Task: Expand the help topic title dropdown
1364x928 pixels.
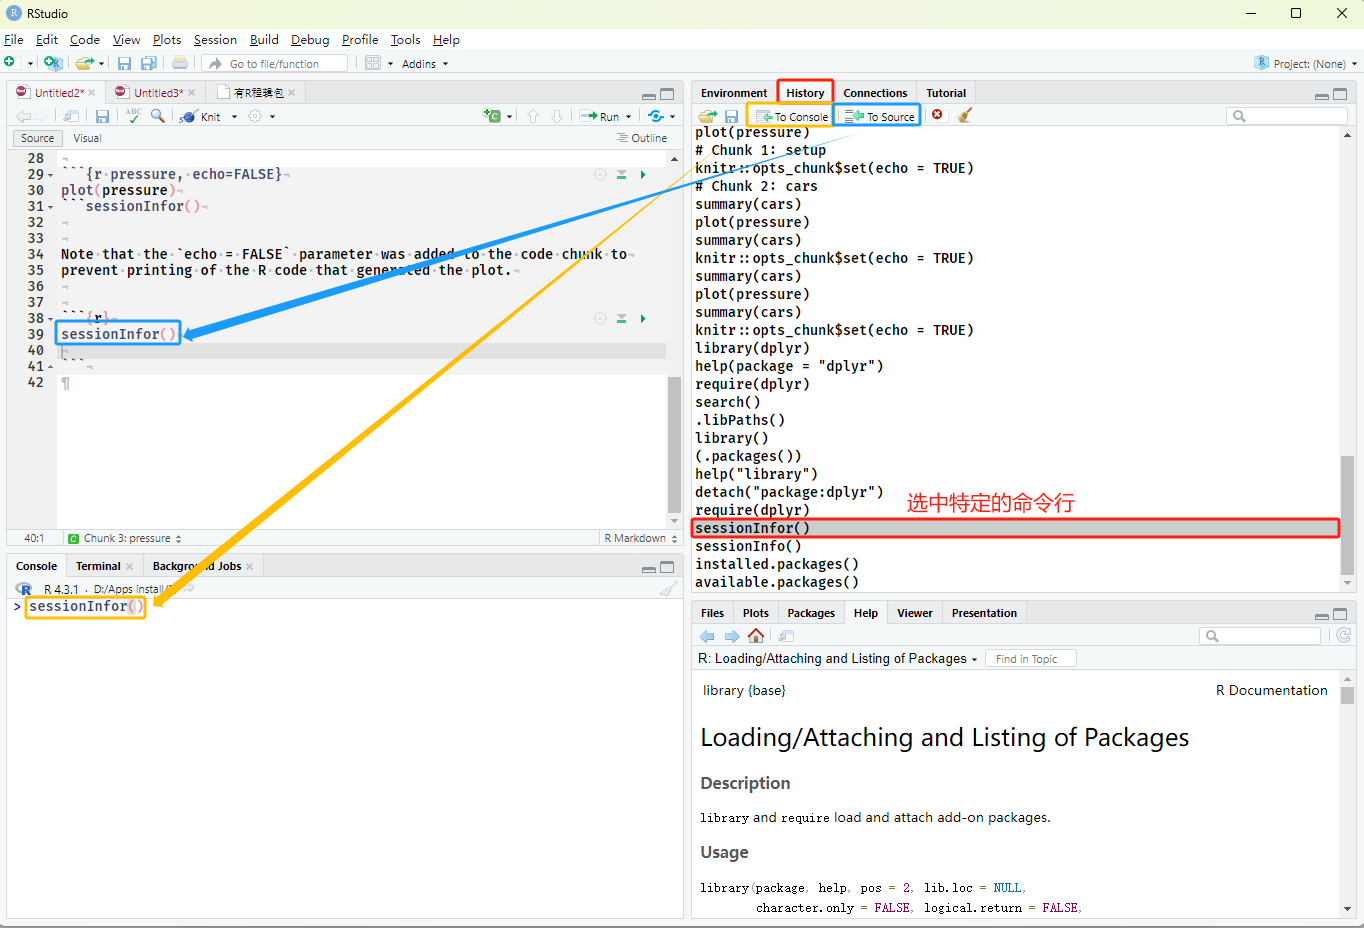Action: click(x=974, y=659)
